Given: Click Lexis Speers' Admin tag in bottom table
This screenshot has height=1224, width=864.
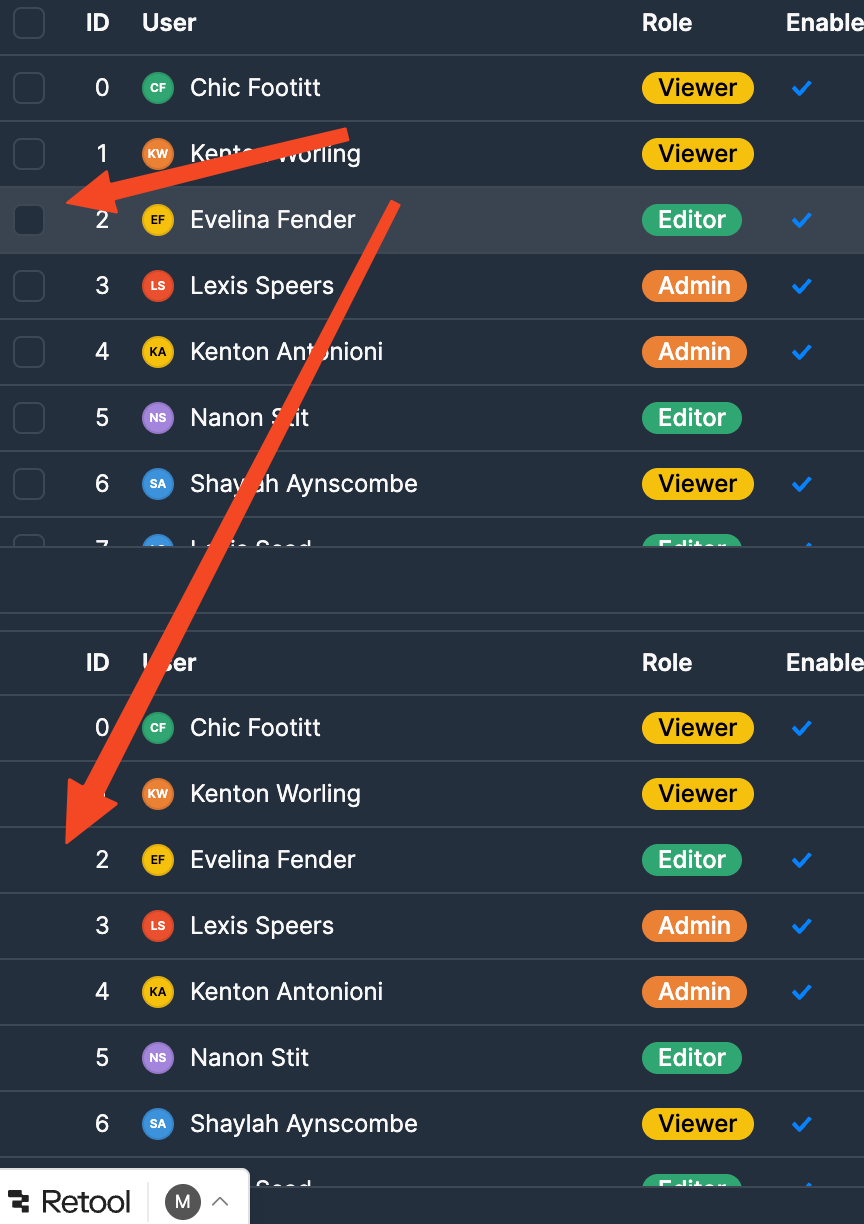Looking at the screenshot, I should coord(694,926).
